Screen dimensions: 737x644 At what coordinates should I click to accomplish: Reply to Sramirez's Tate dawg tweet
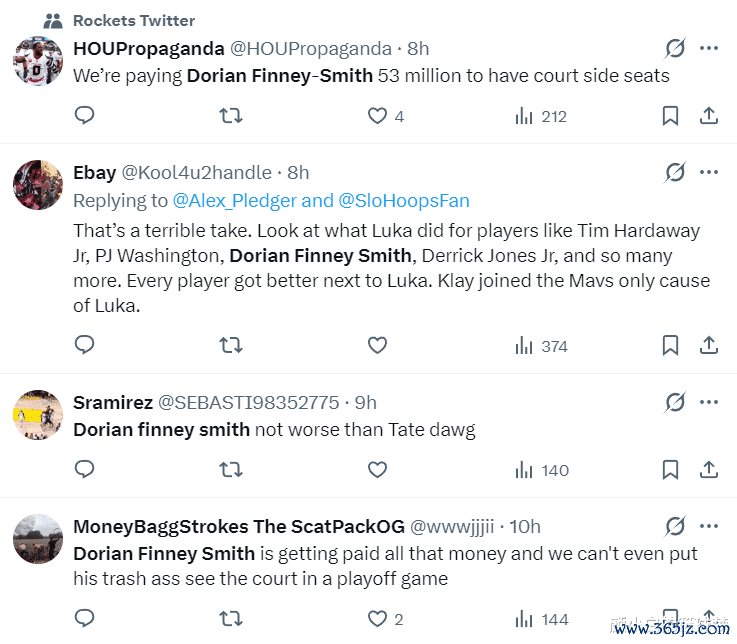pyautogui.click(x=85, y=470)
